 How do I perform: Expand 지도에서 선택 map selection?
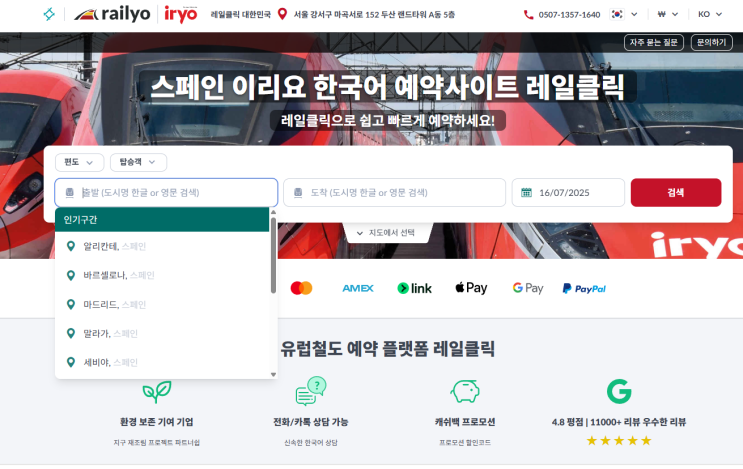click(x=386, y=233)
